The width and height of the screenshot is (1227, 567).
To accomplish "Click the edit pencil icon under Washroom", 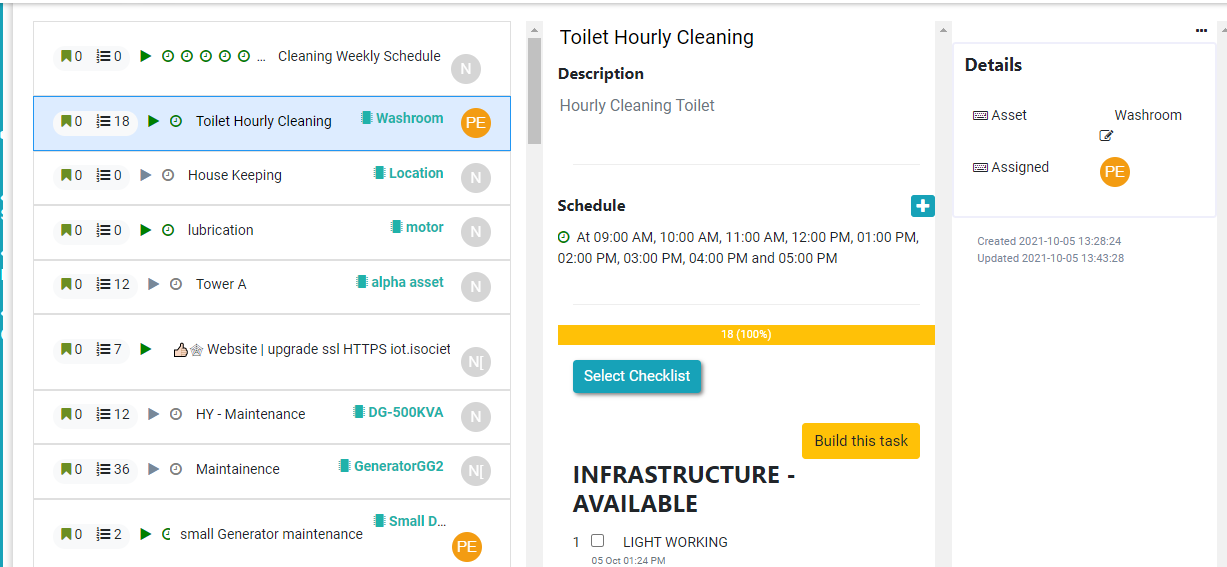I will pos(1106,136).
